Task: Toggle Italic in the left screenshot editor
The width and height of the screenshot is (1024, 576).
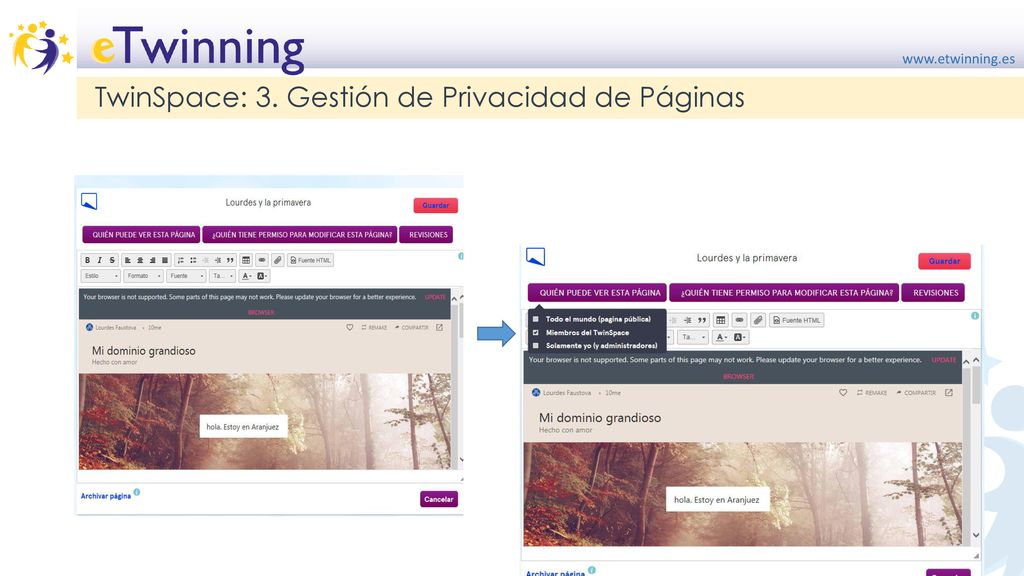Action: tap(99, 260)
